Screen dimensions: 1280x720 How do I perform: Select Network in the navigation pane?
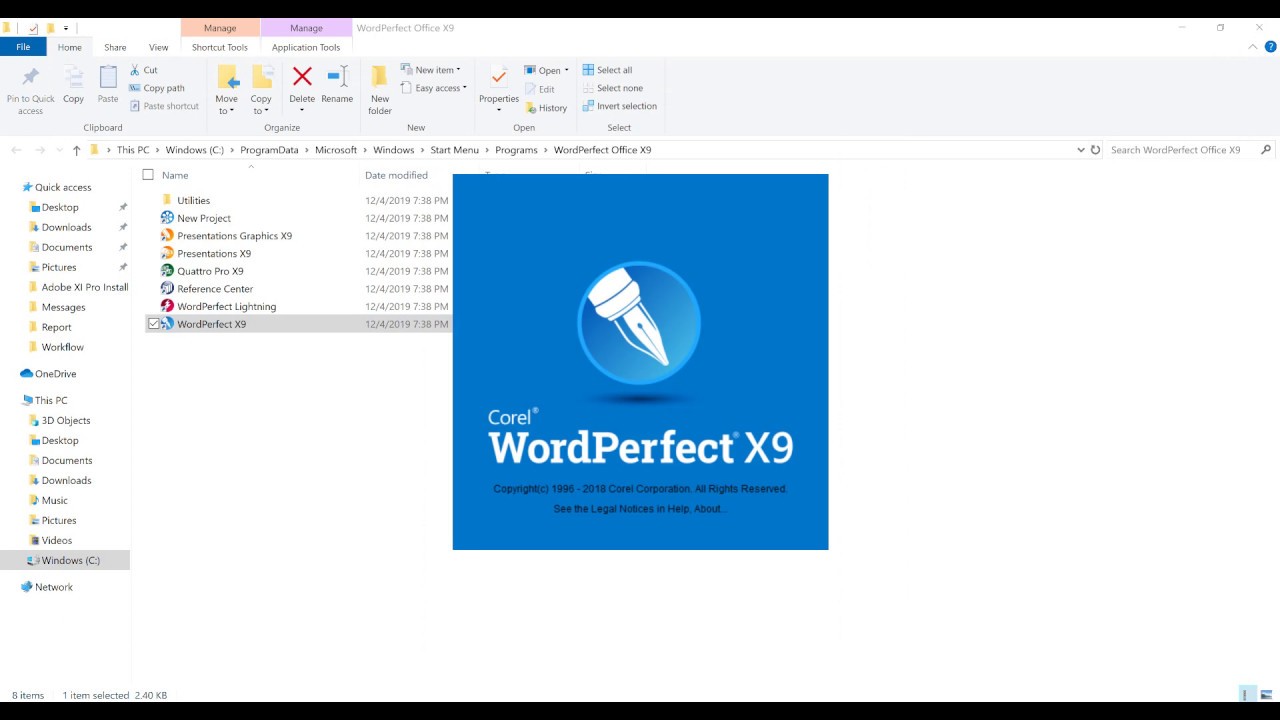tap(47, 587)
